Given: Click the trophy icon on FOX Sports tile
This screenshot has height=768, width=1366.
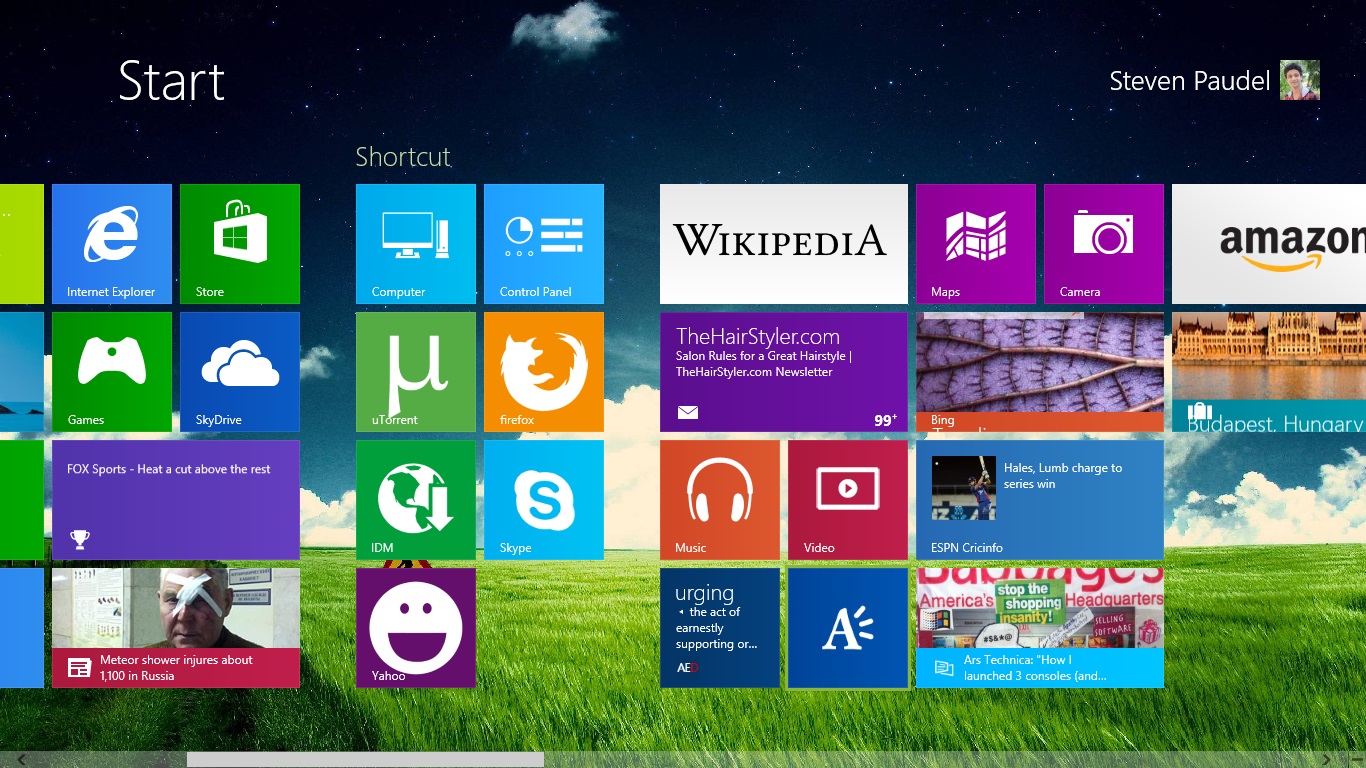Looking at the screenshot, I should coord(80,539).
